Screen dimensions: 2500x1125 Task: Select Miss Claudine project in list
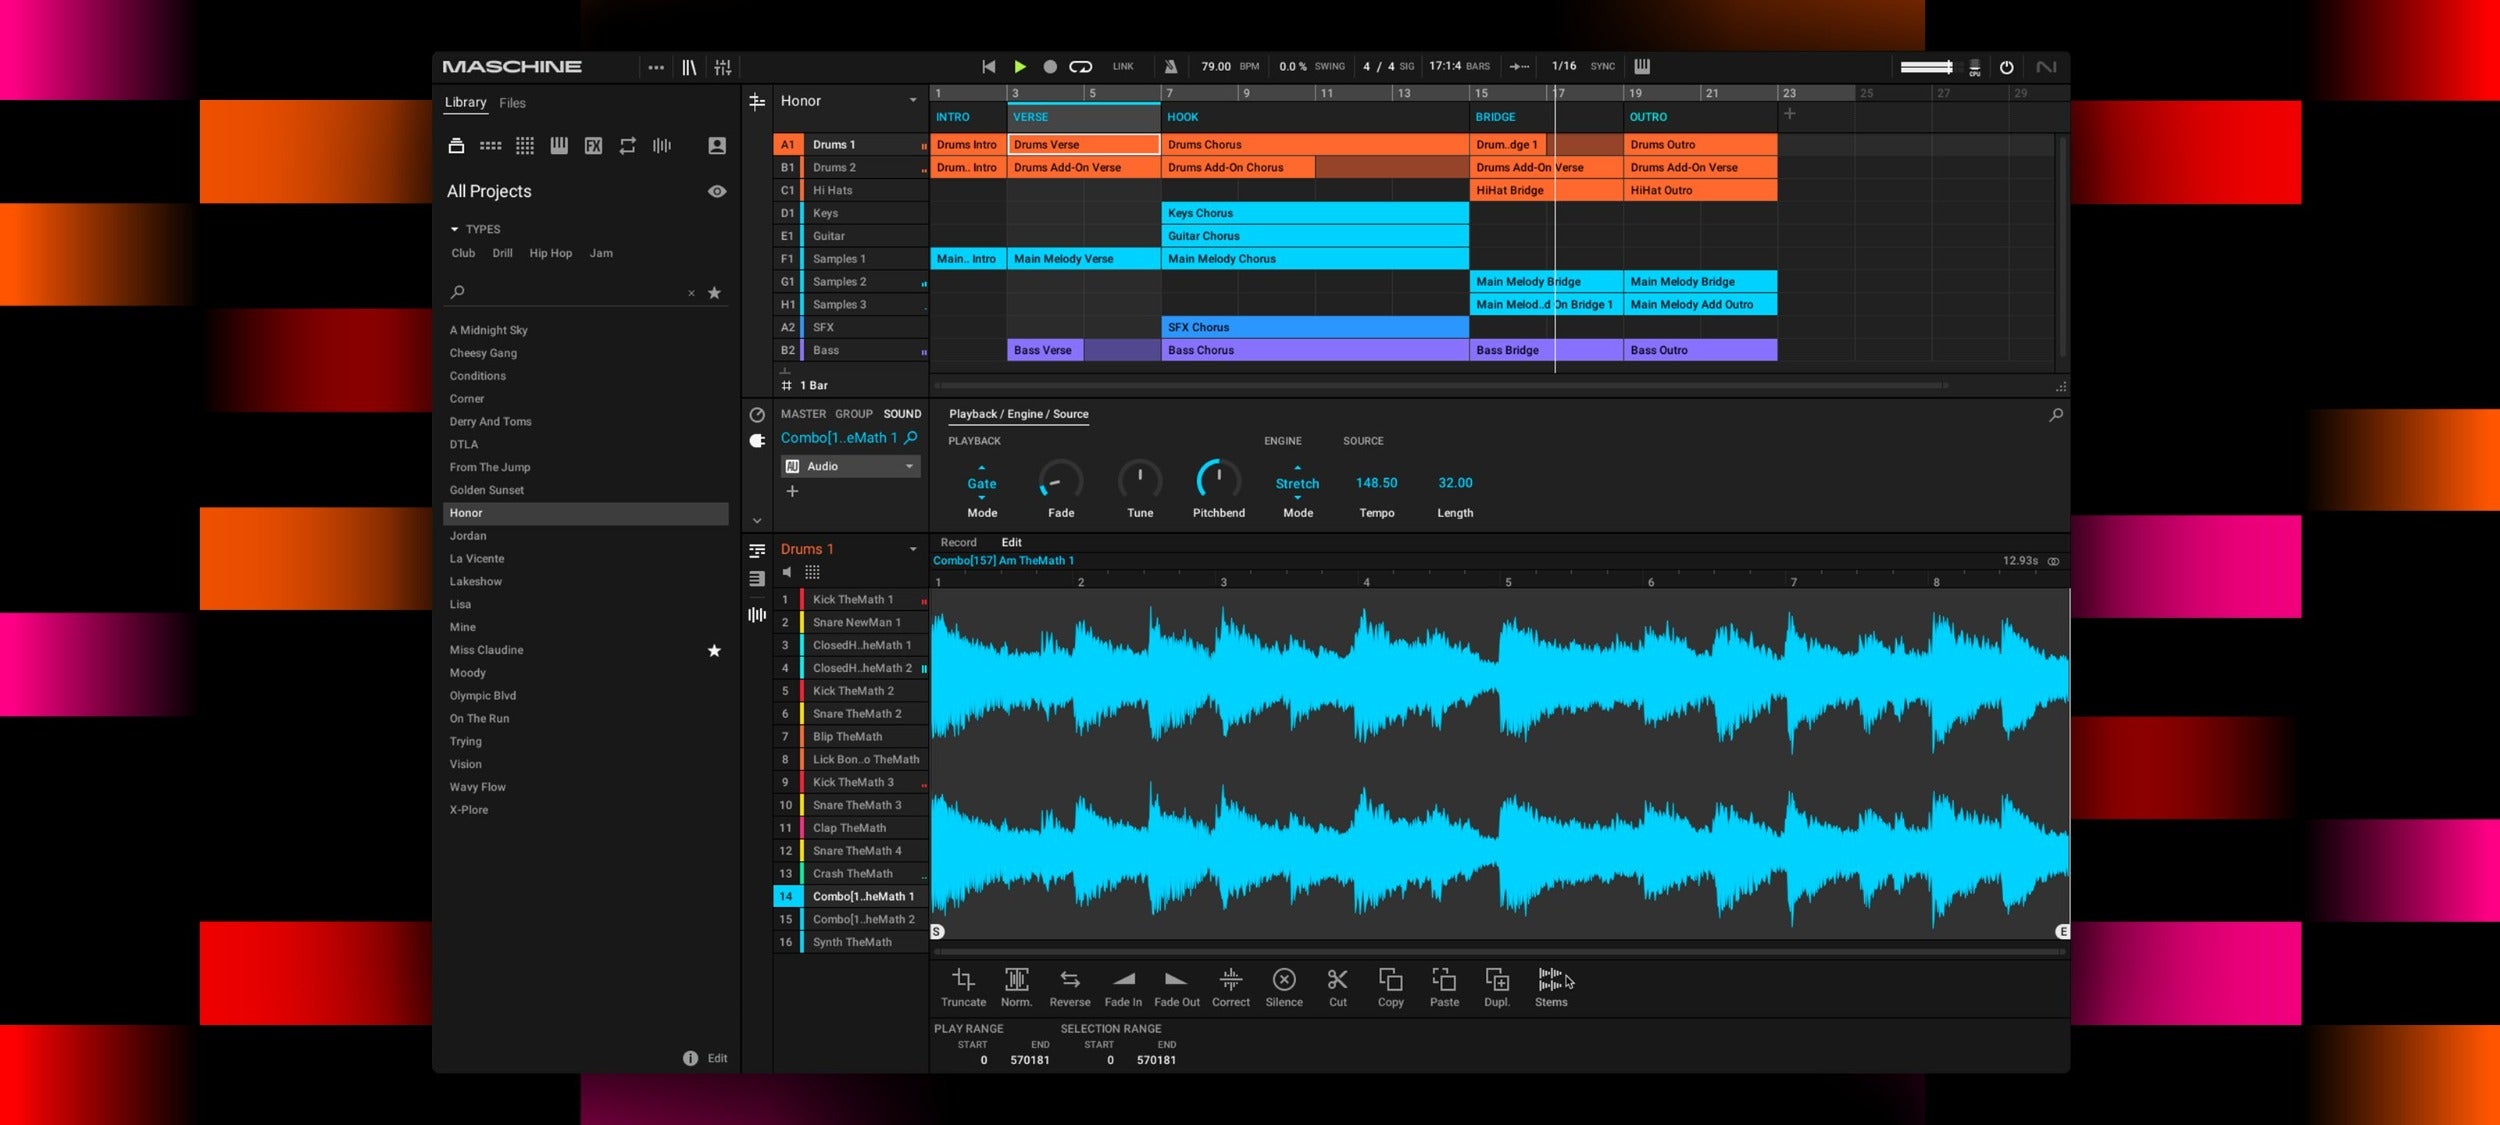(486, 650)
